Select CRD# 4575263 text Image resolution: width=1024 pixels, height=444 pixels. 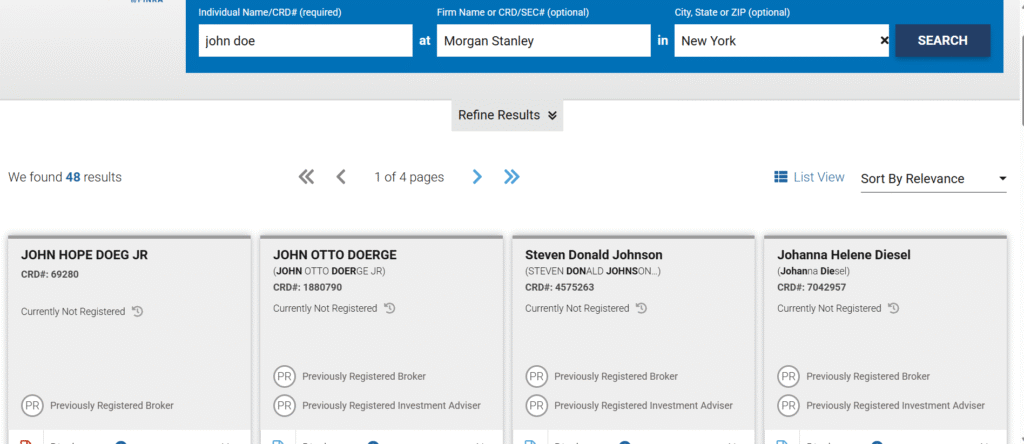pos(560,287)
